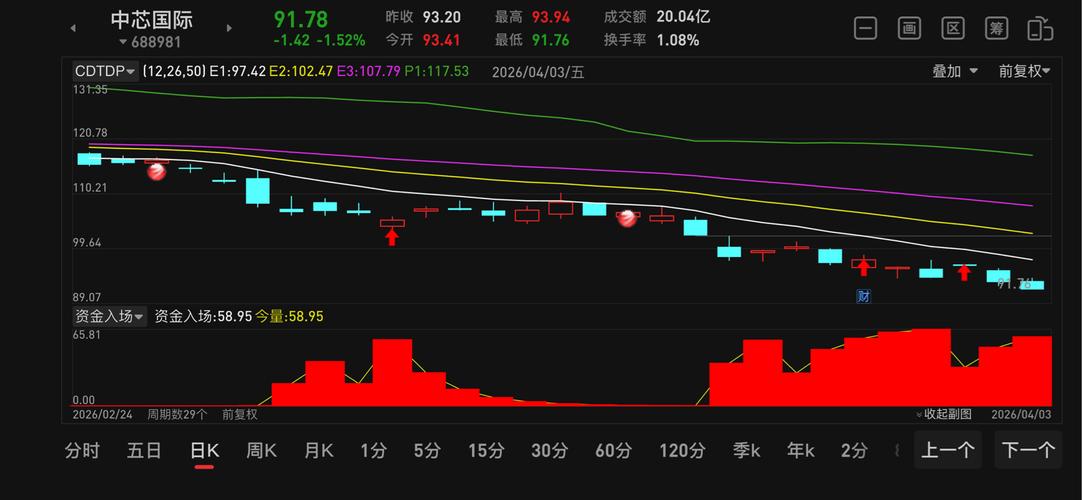Select the 120分 period tab
The width and height of the screenshot is (1082, 500).
(x=682, y=451)
